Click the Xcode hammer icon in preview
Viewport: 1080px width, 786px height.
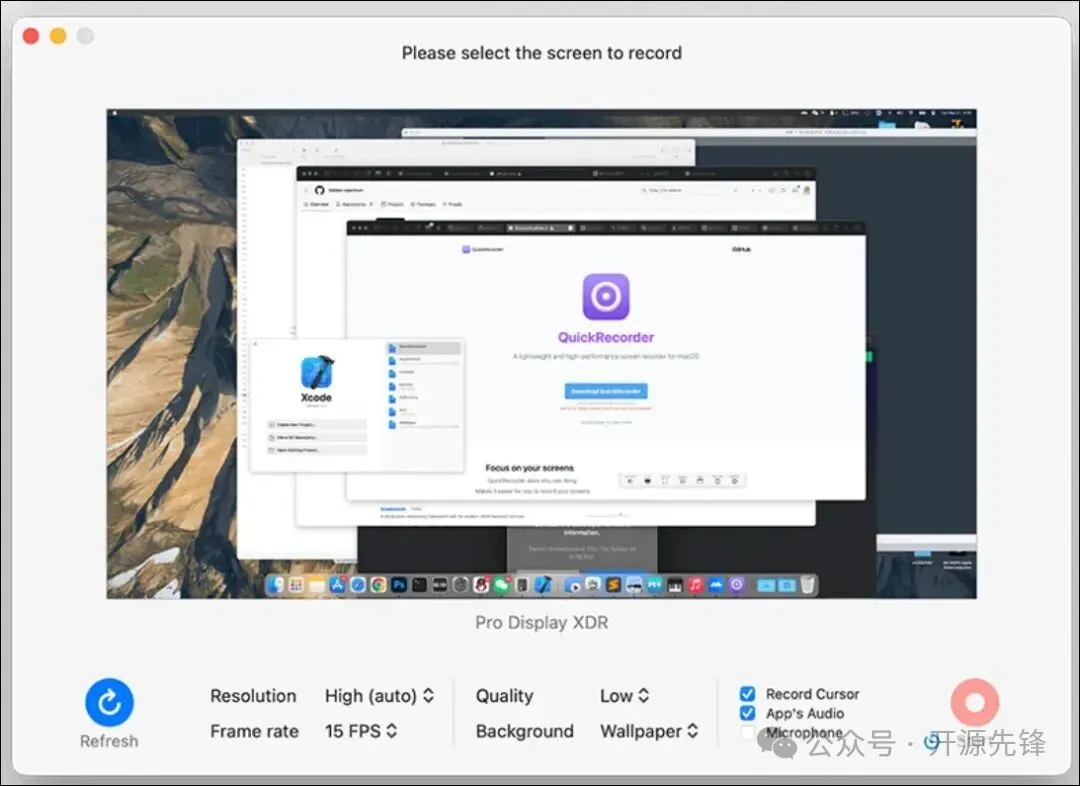(x=317, y=373)
